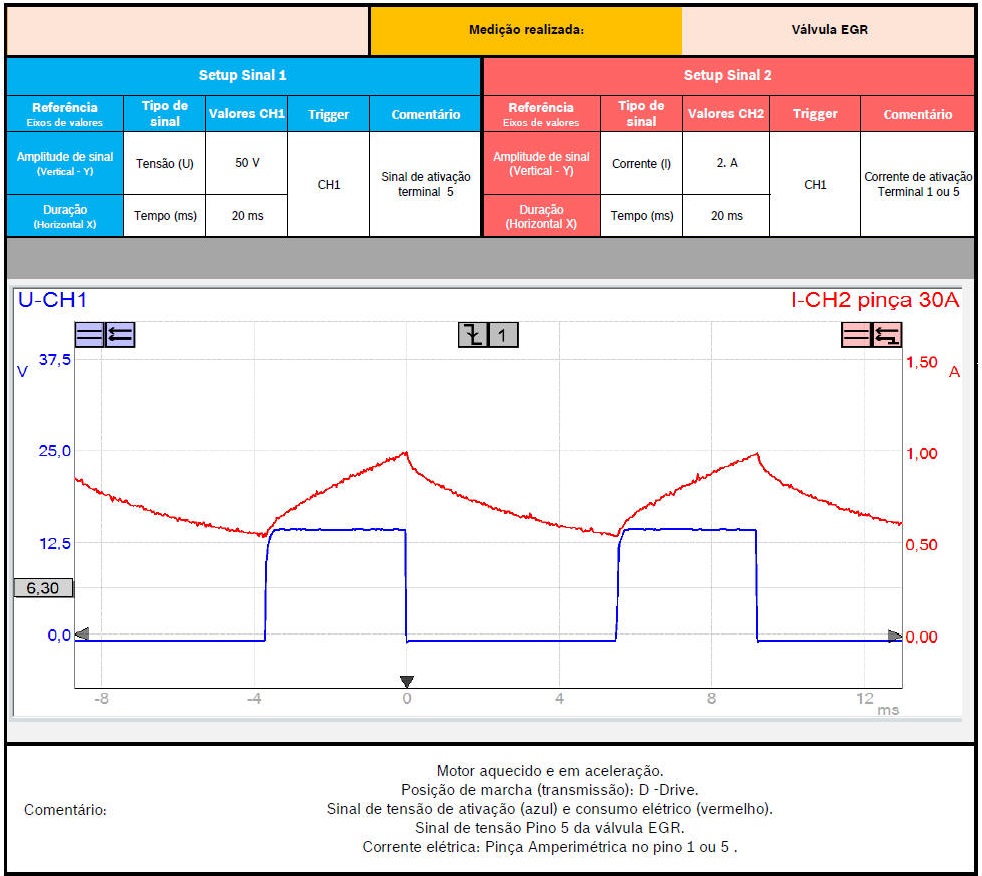
Task: Click the right gray zero-level arrow marker
Action: 895,635
